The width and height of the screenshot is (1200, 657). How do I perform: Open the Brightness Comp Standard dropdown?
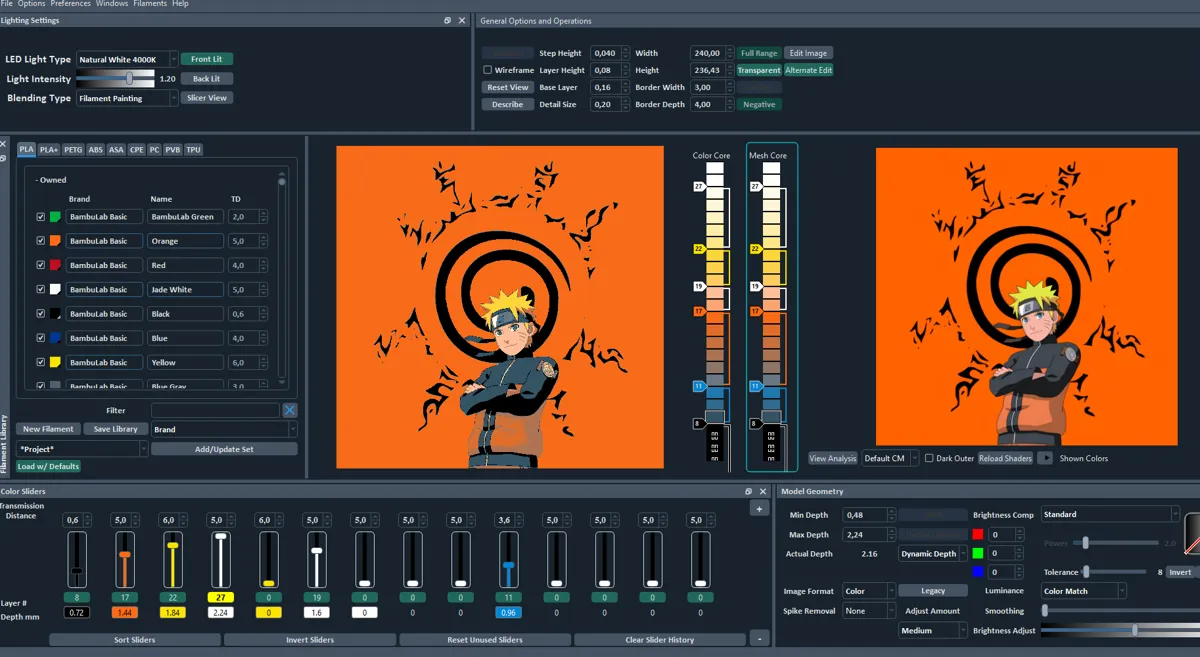[1110, 514]
